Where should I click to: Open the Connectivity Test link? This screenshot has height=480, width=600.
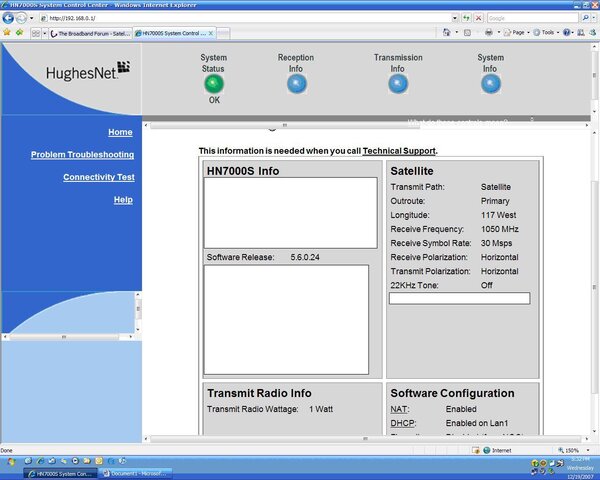tap(99, 177)
